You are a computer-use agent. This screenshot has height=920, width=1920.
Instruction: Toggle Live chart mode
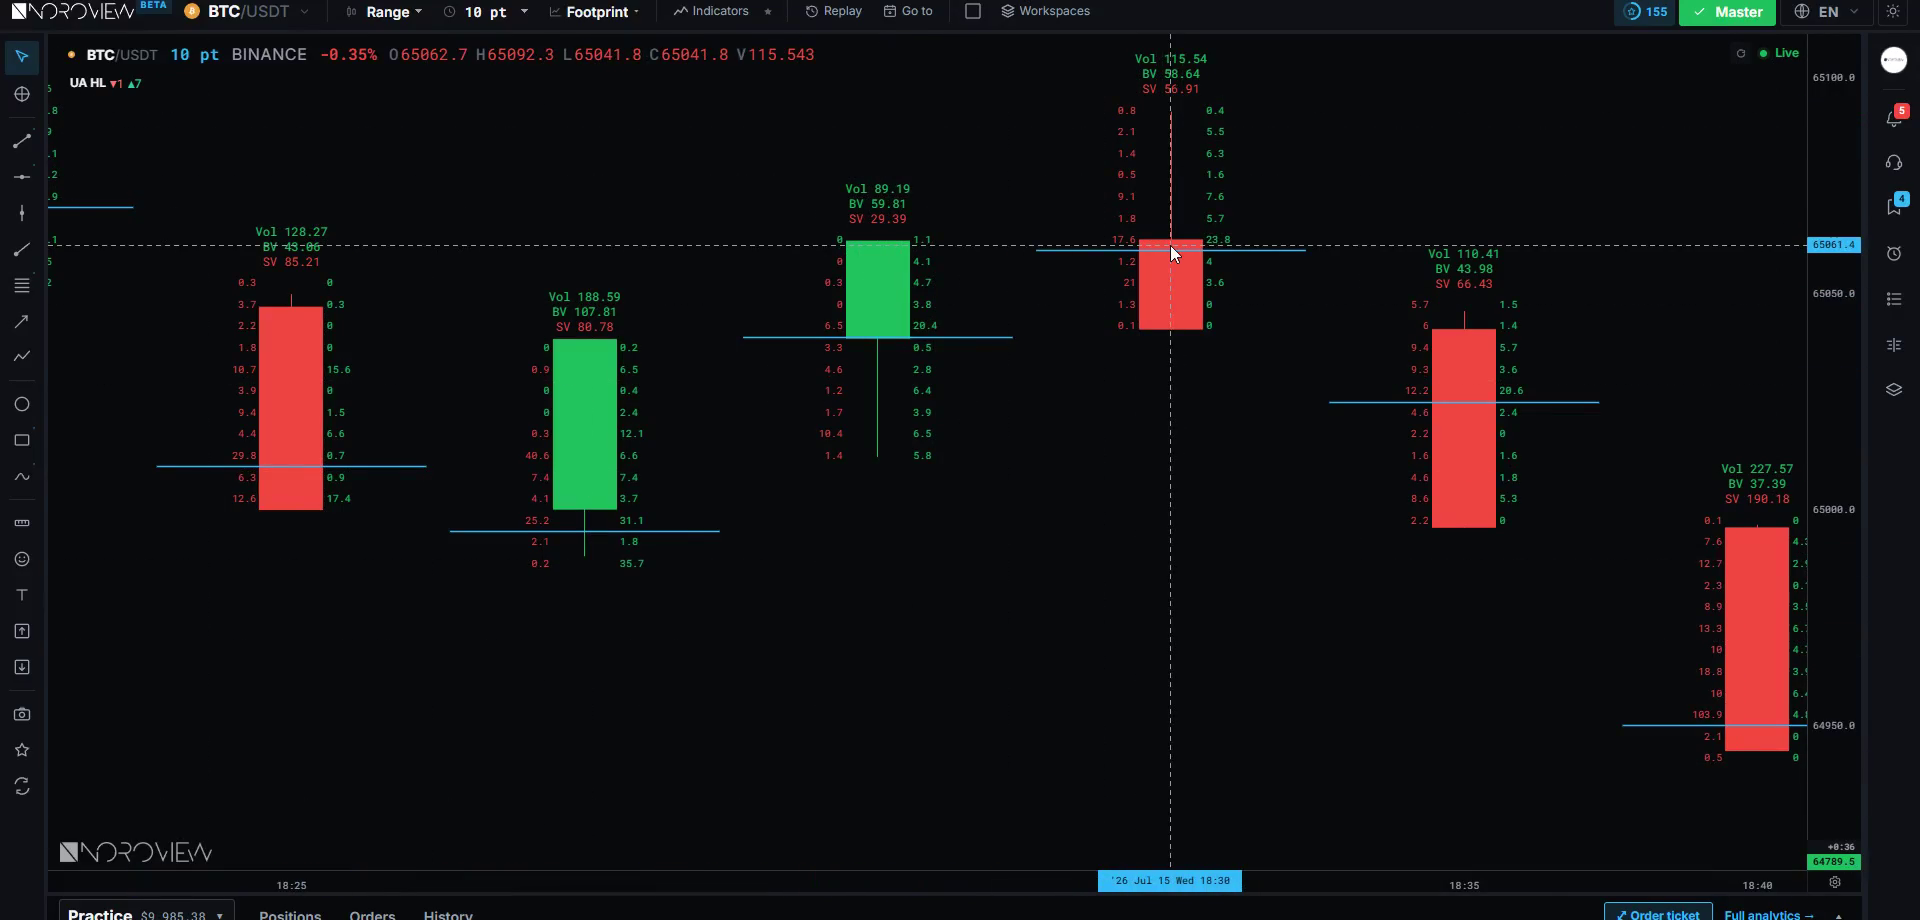point(1779,53)
